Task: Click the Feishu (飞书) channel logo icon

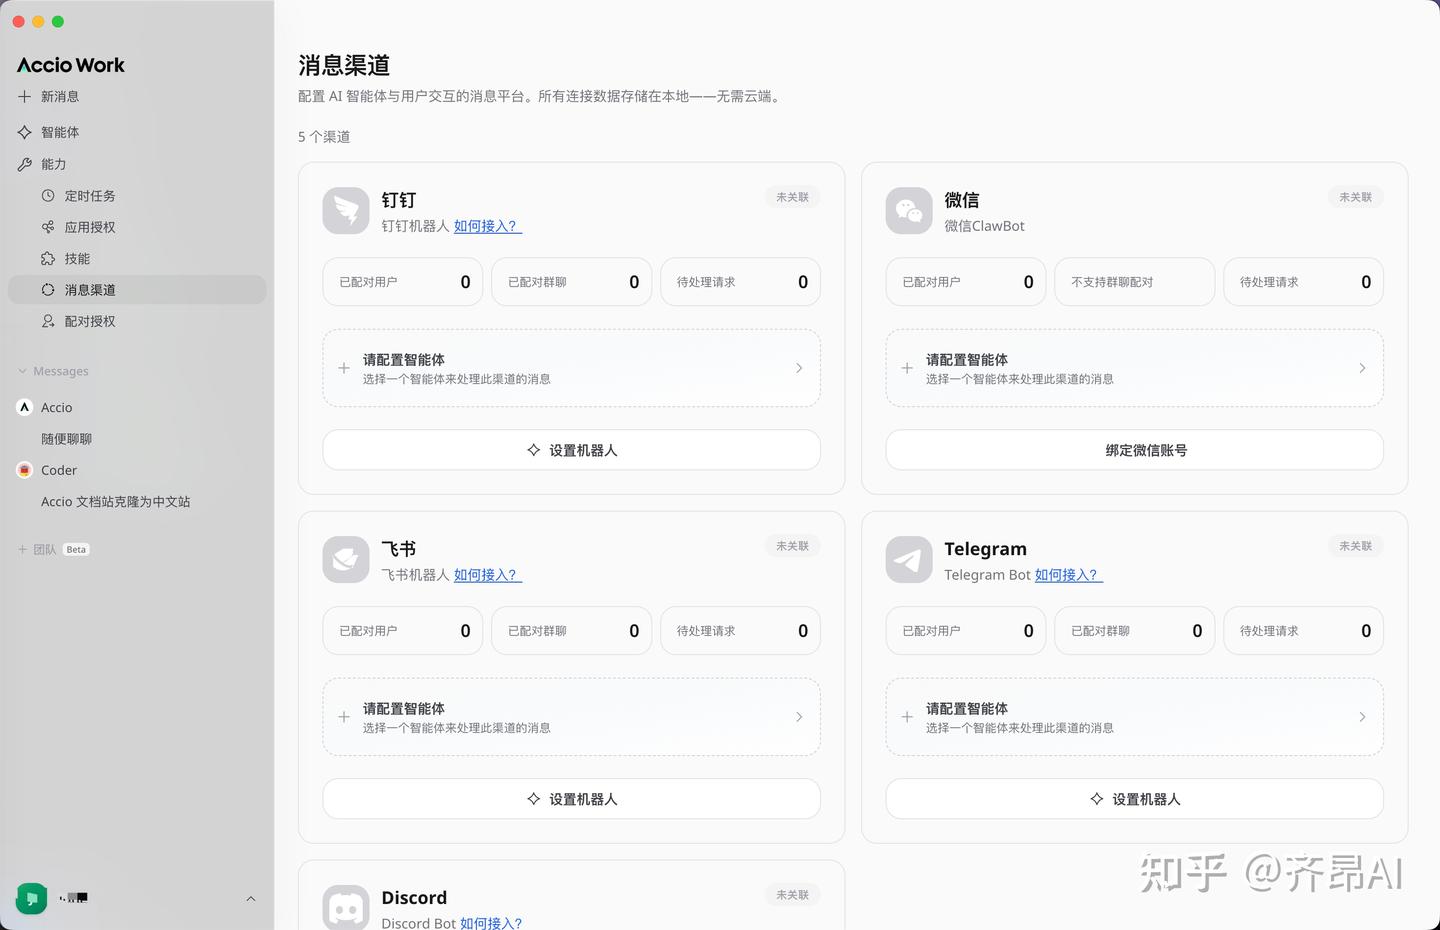Action: [x=346, y=560]
